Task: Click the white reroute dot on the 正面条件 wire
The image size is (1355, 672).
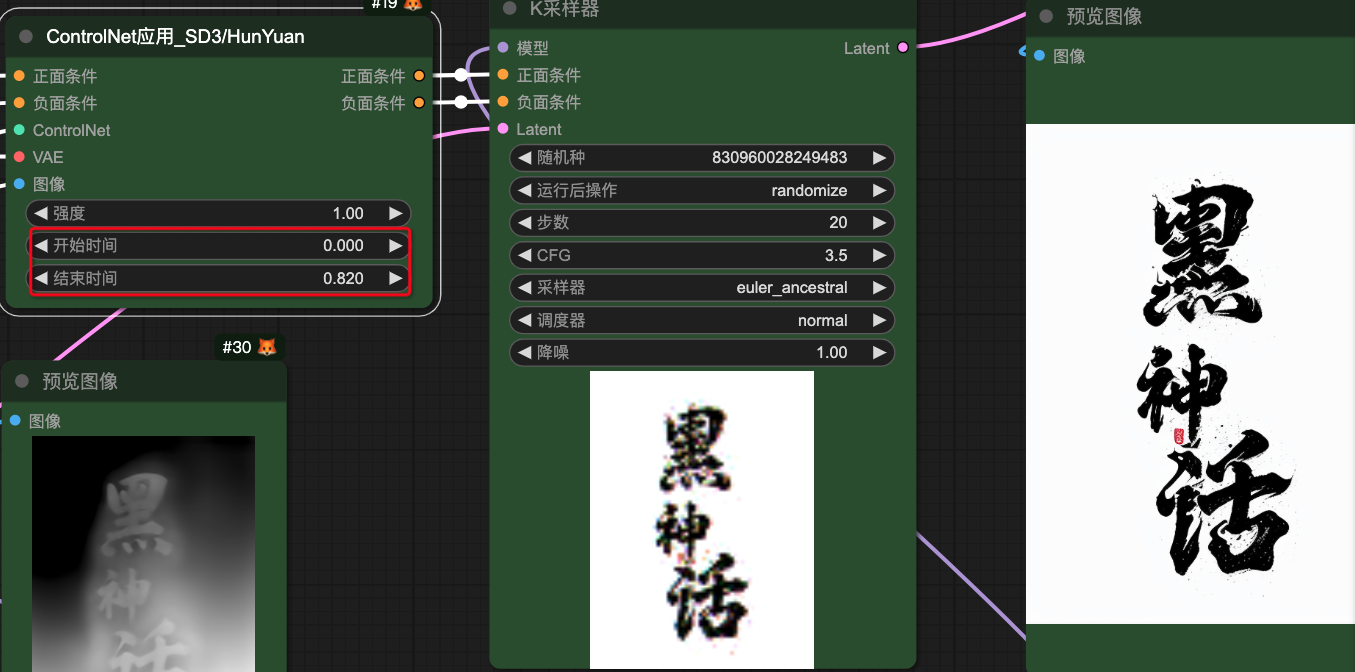Action: click(461, 75)
